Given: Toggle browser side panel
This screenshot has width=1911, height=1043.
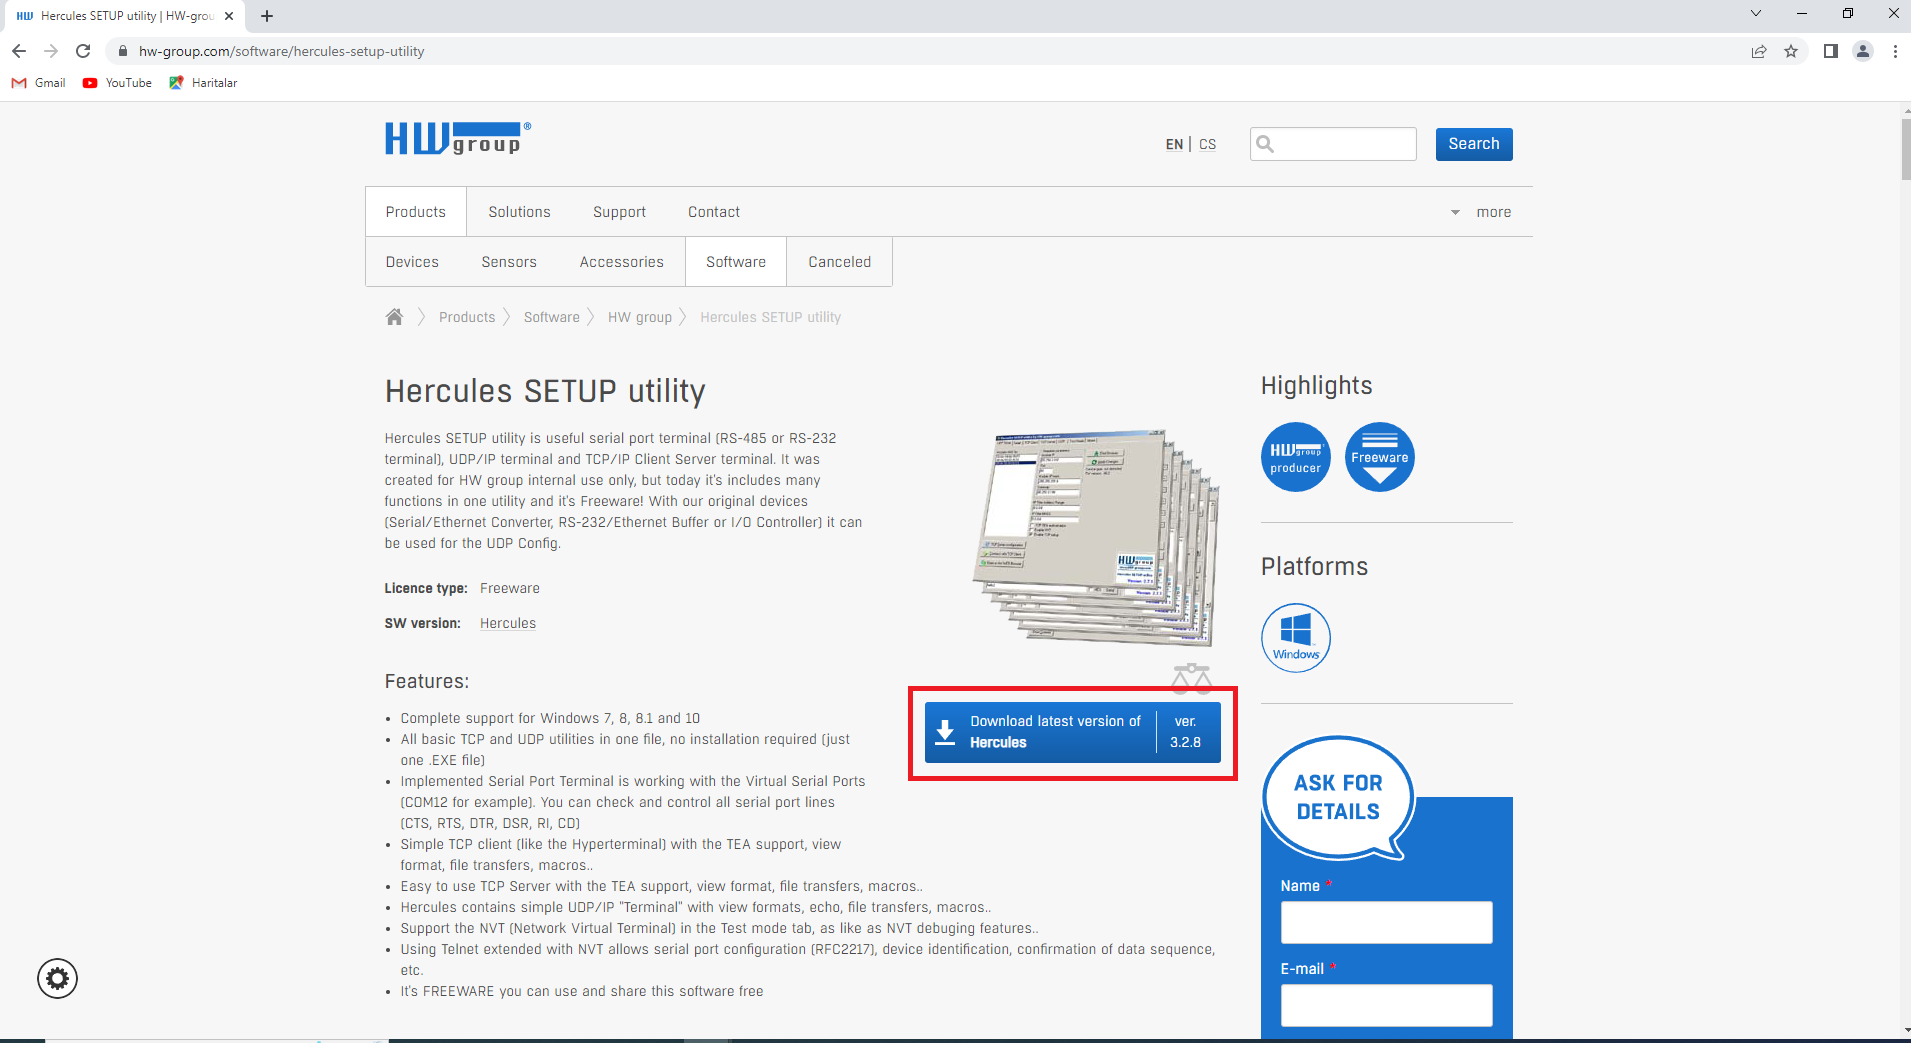Looking at the screenshot, I should point(1830,51).
